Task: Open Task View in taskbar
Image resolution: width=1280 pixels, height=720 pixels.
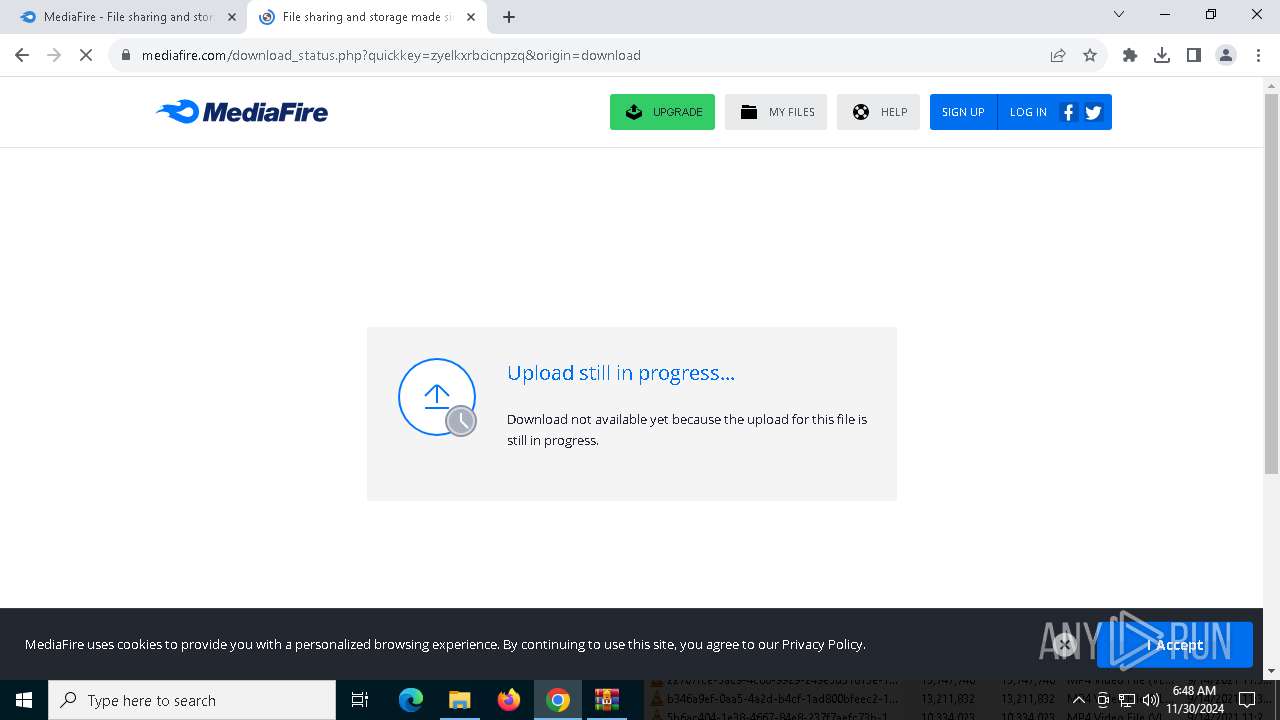Action: tap(360, 700)
